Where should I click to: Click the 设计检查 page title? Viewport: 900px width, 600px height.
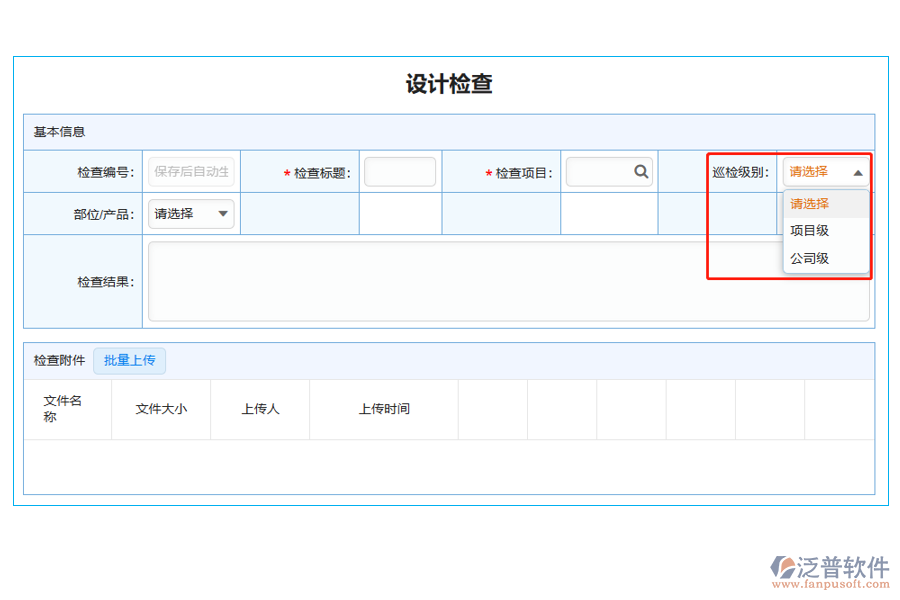click(x=450, y=84)
